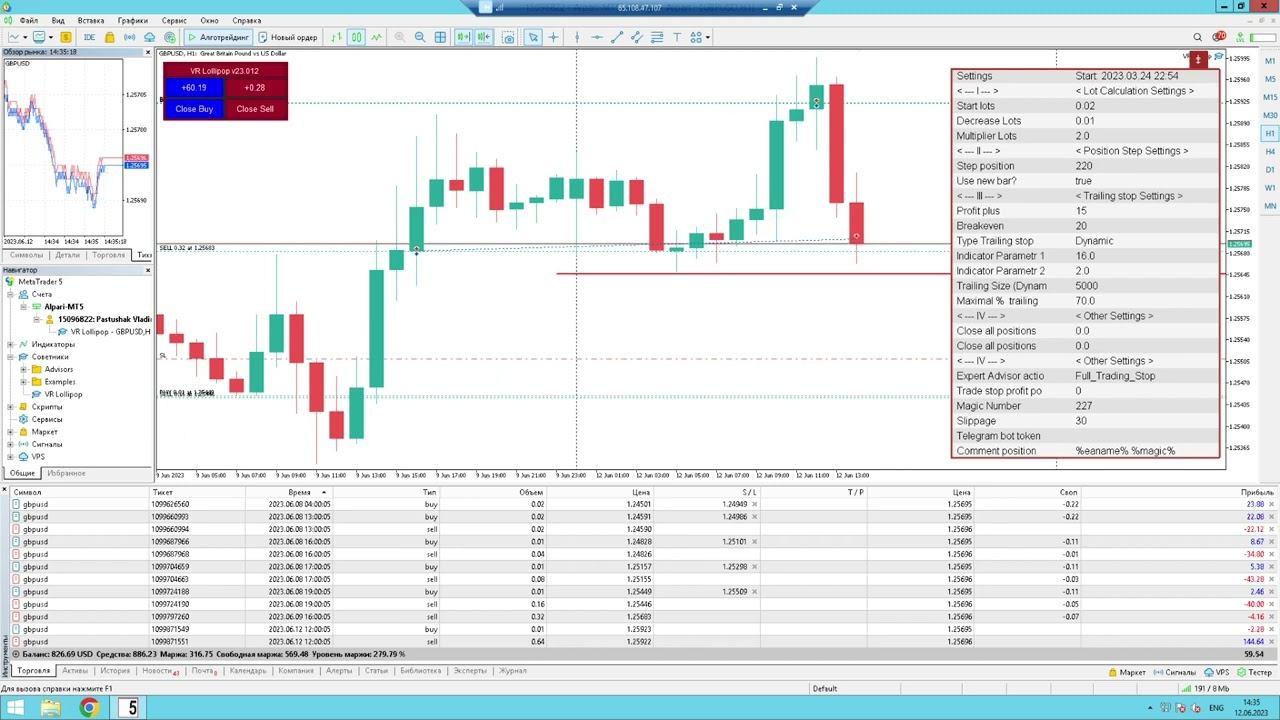Switch chart to bar chart view
Screen dimensions: 1280x720
coord(337,37)
